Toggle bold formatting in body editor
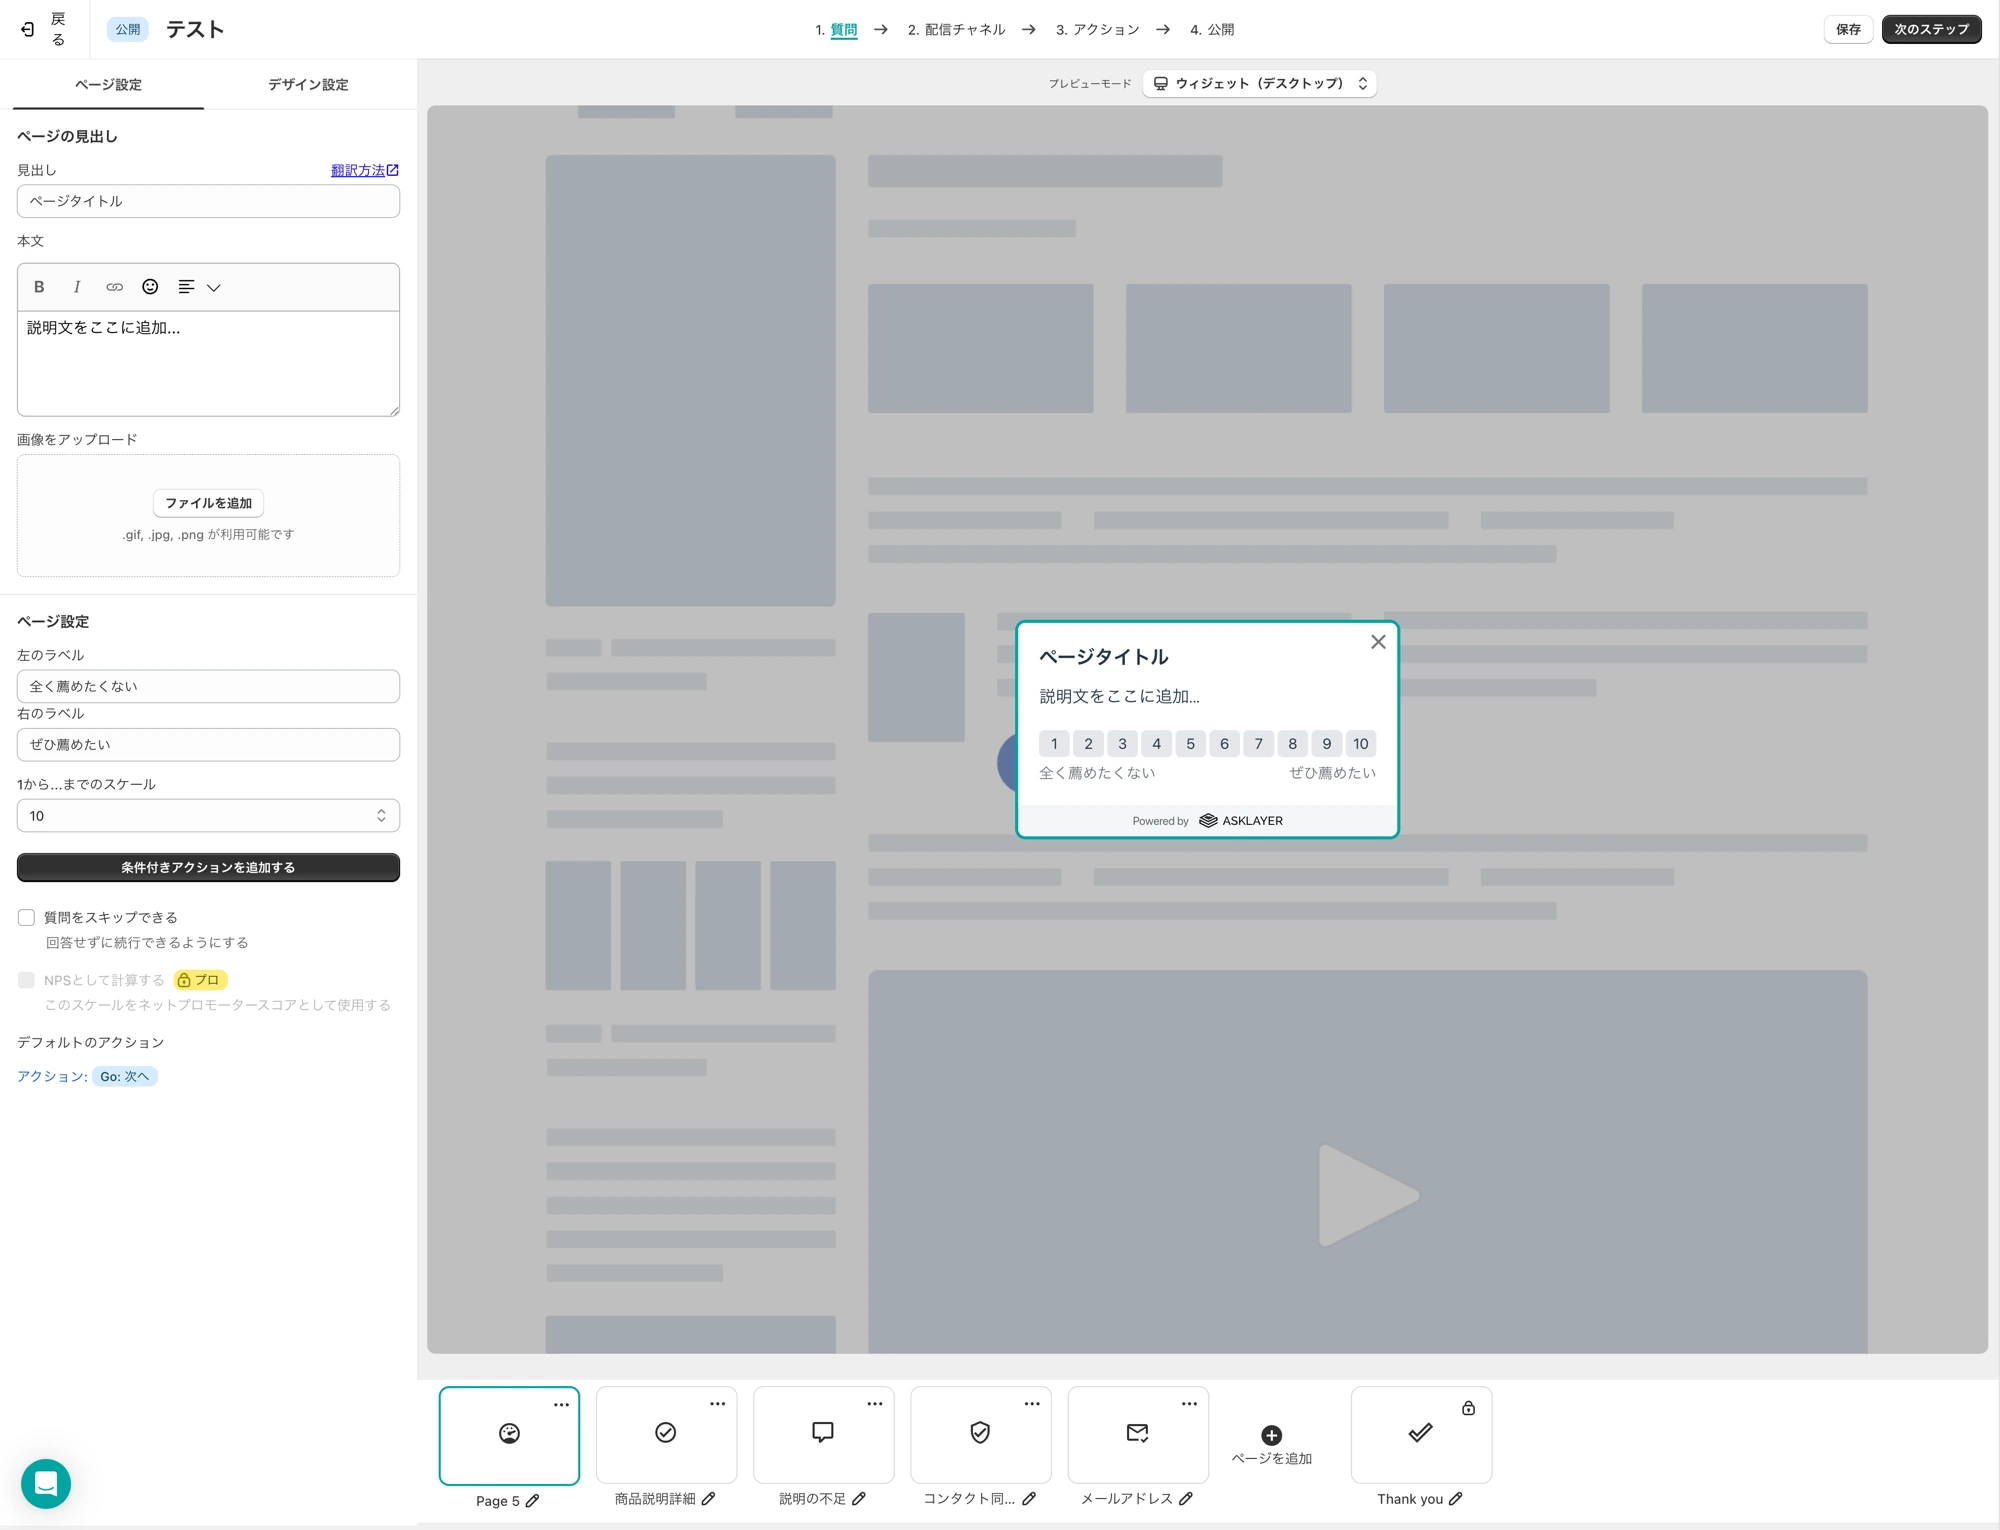This screenshot has width=2000, height=1530. (39, 287)
